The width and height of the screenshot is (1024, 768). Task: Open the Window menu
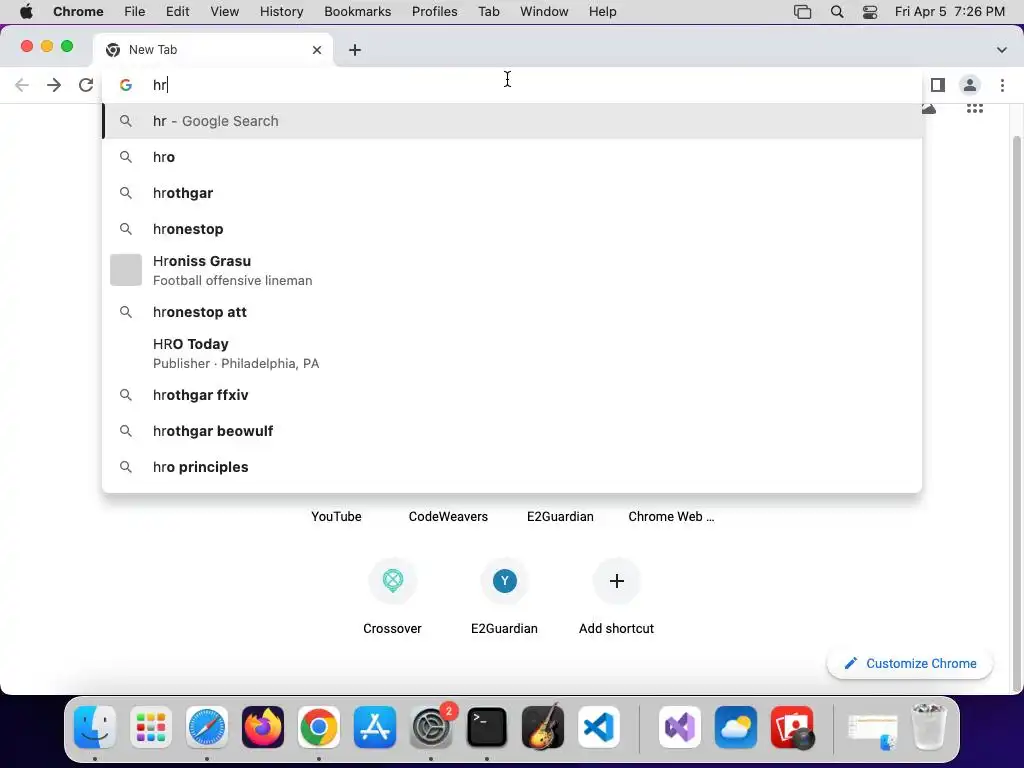point(544,12)
